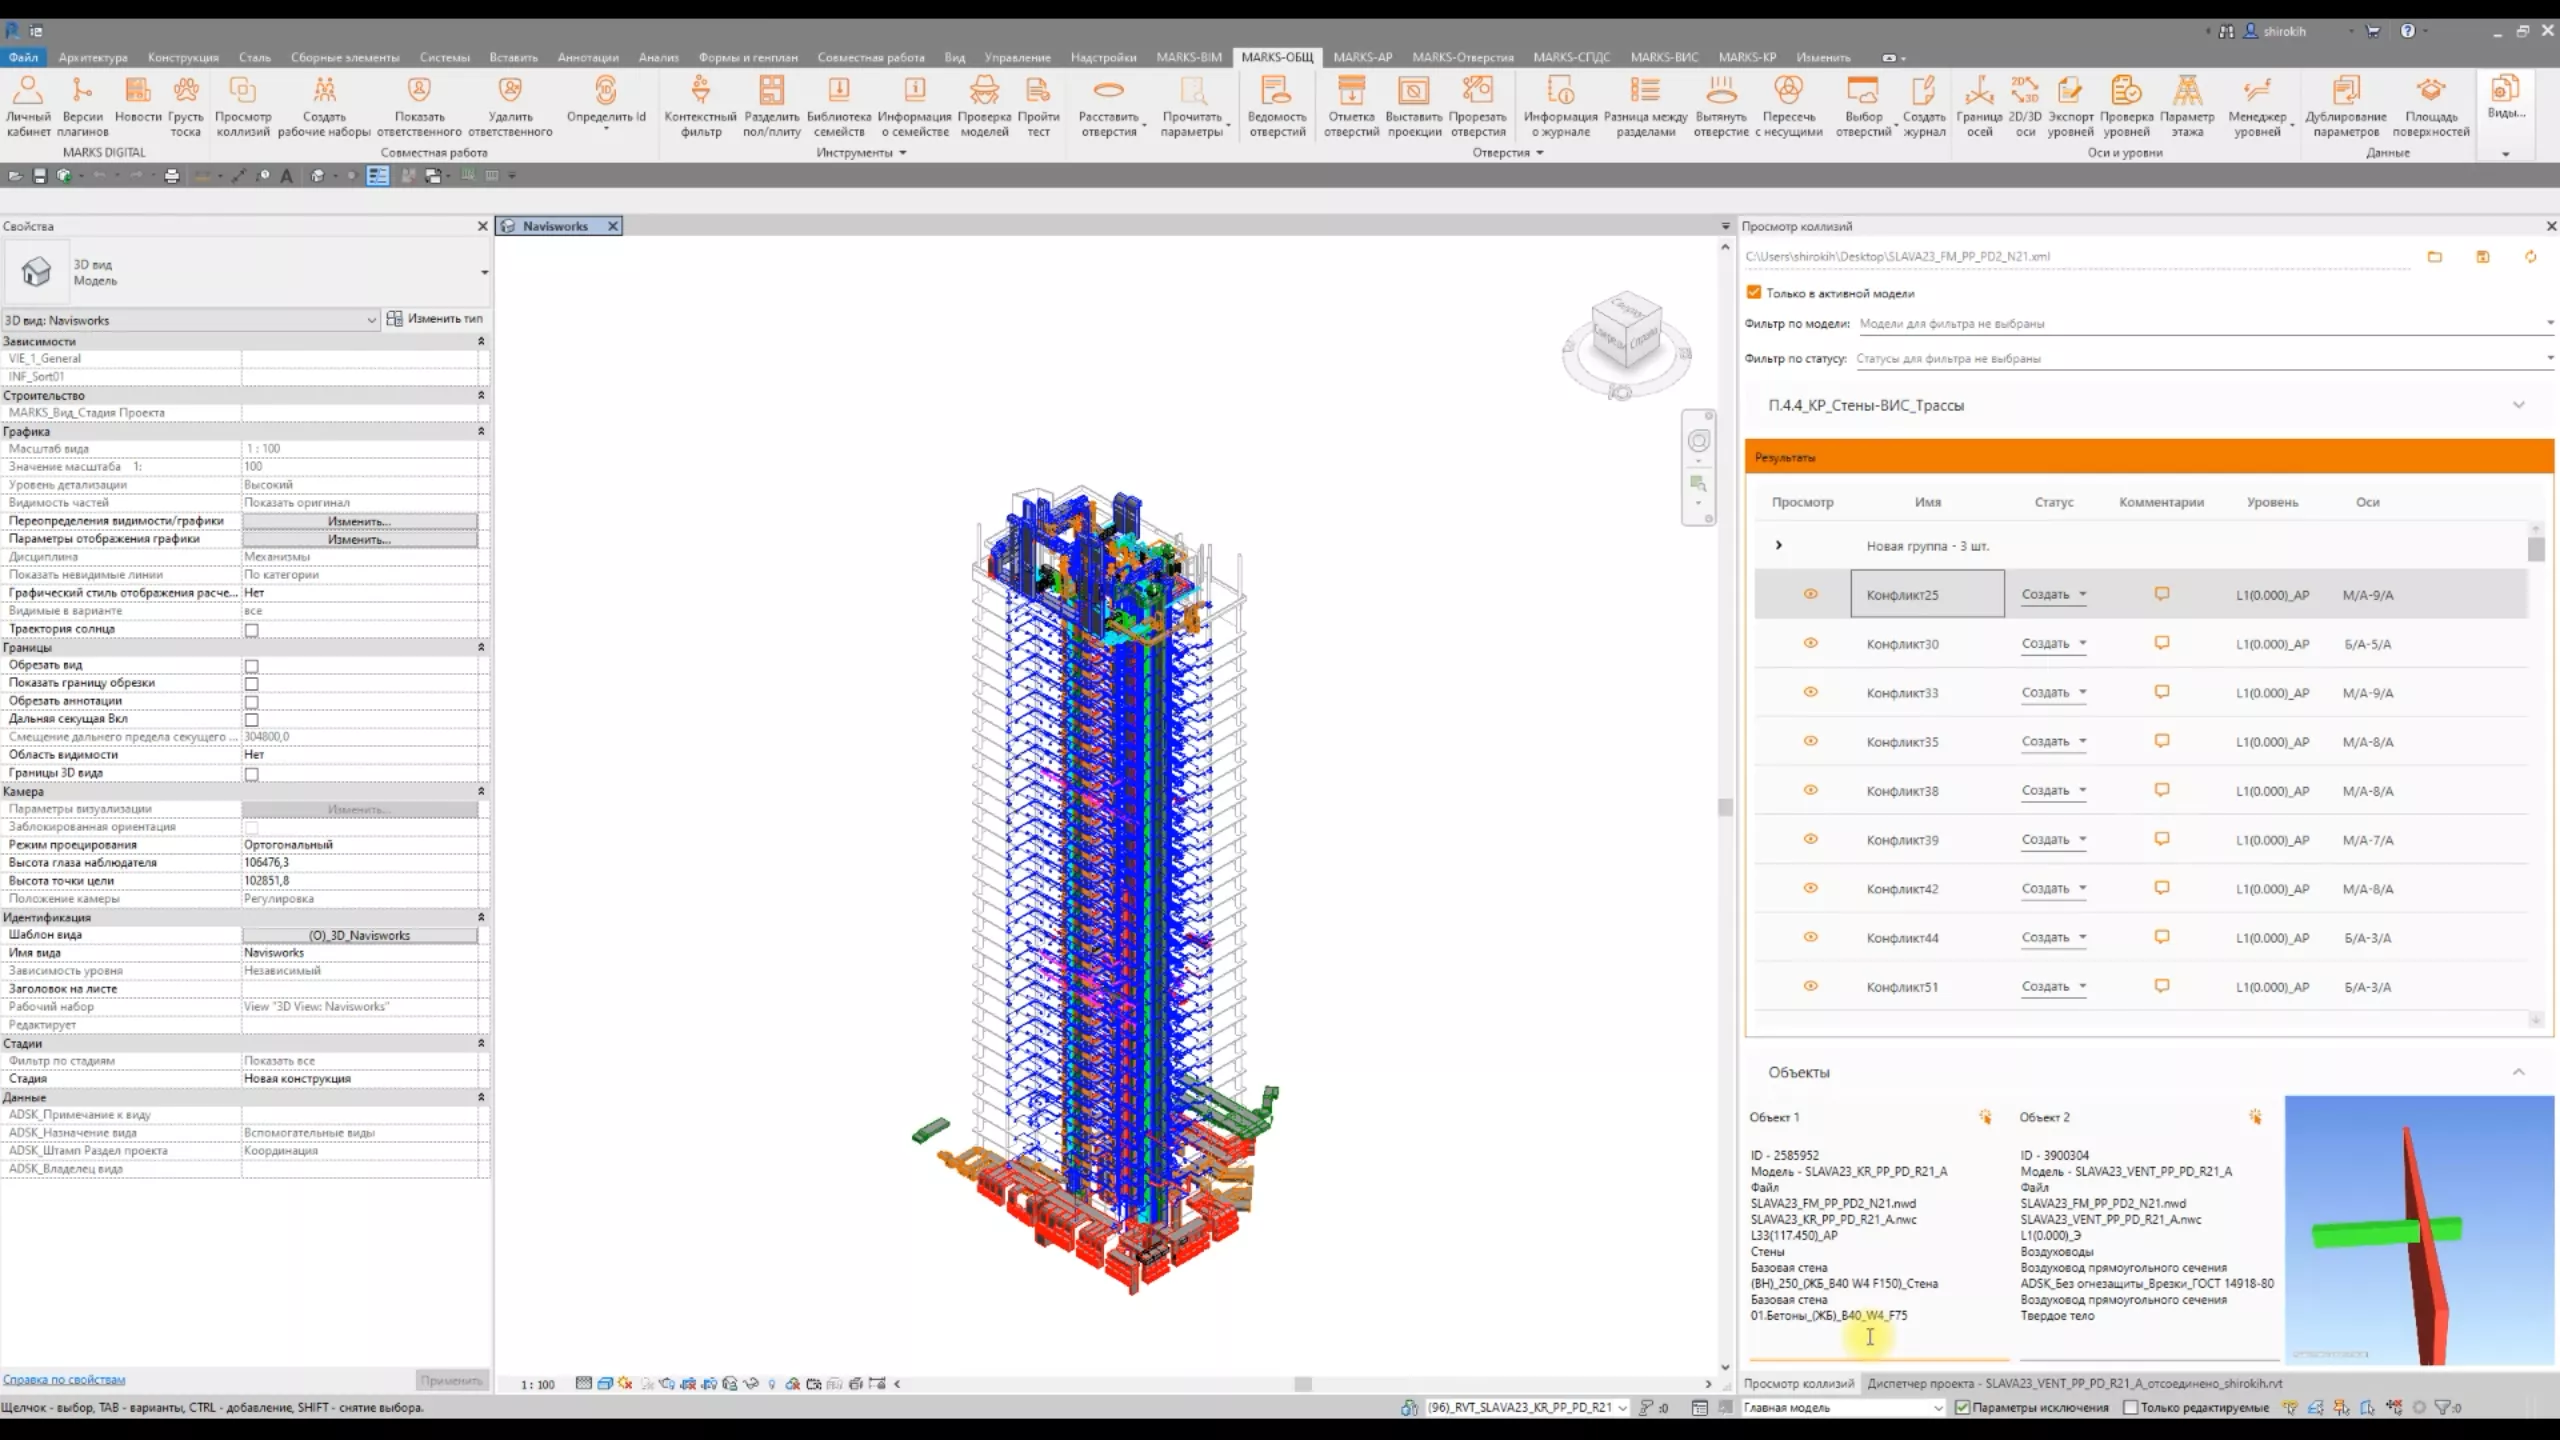Click the Граница осей icon

pos(1978,92)
